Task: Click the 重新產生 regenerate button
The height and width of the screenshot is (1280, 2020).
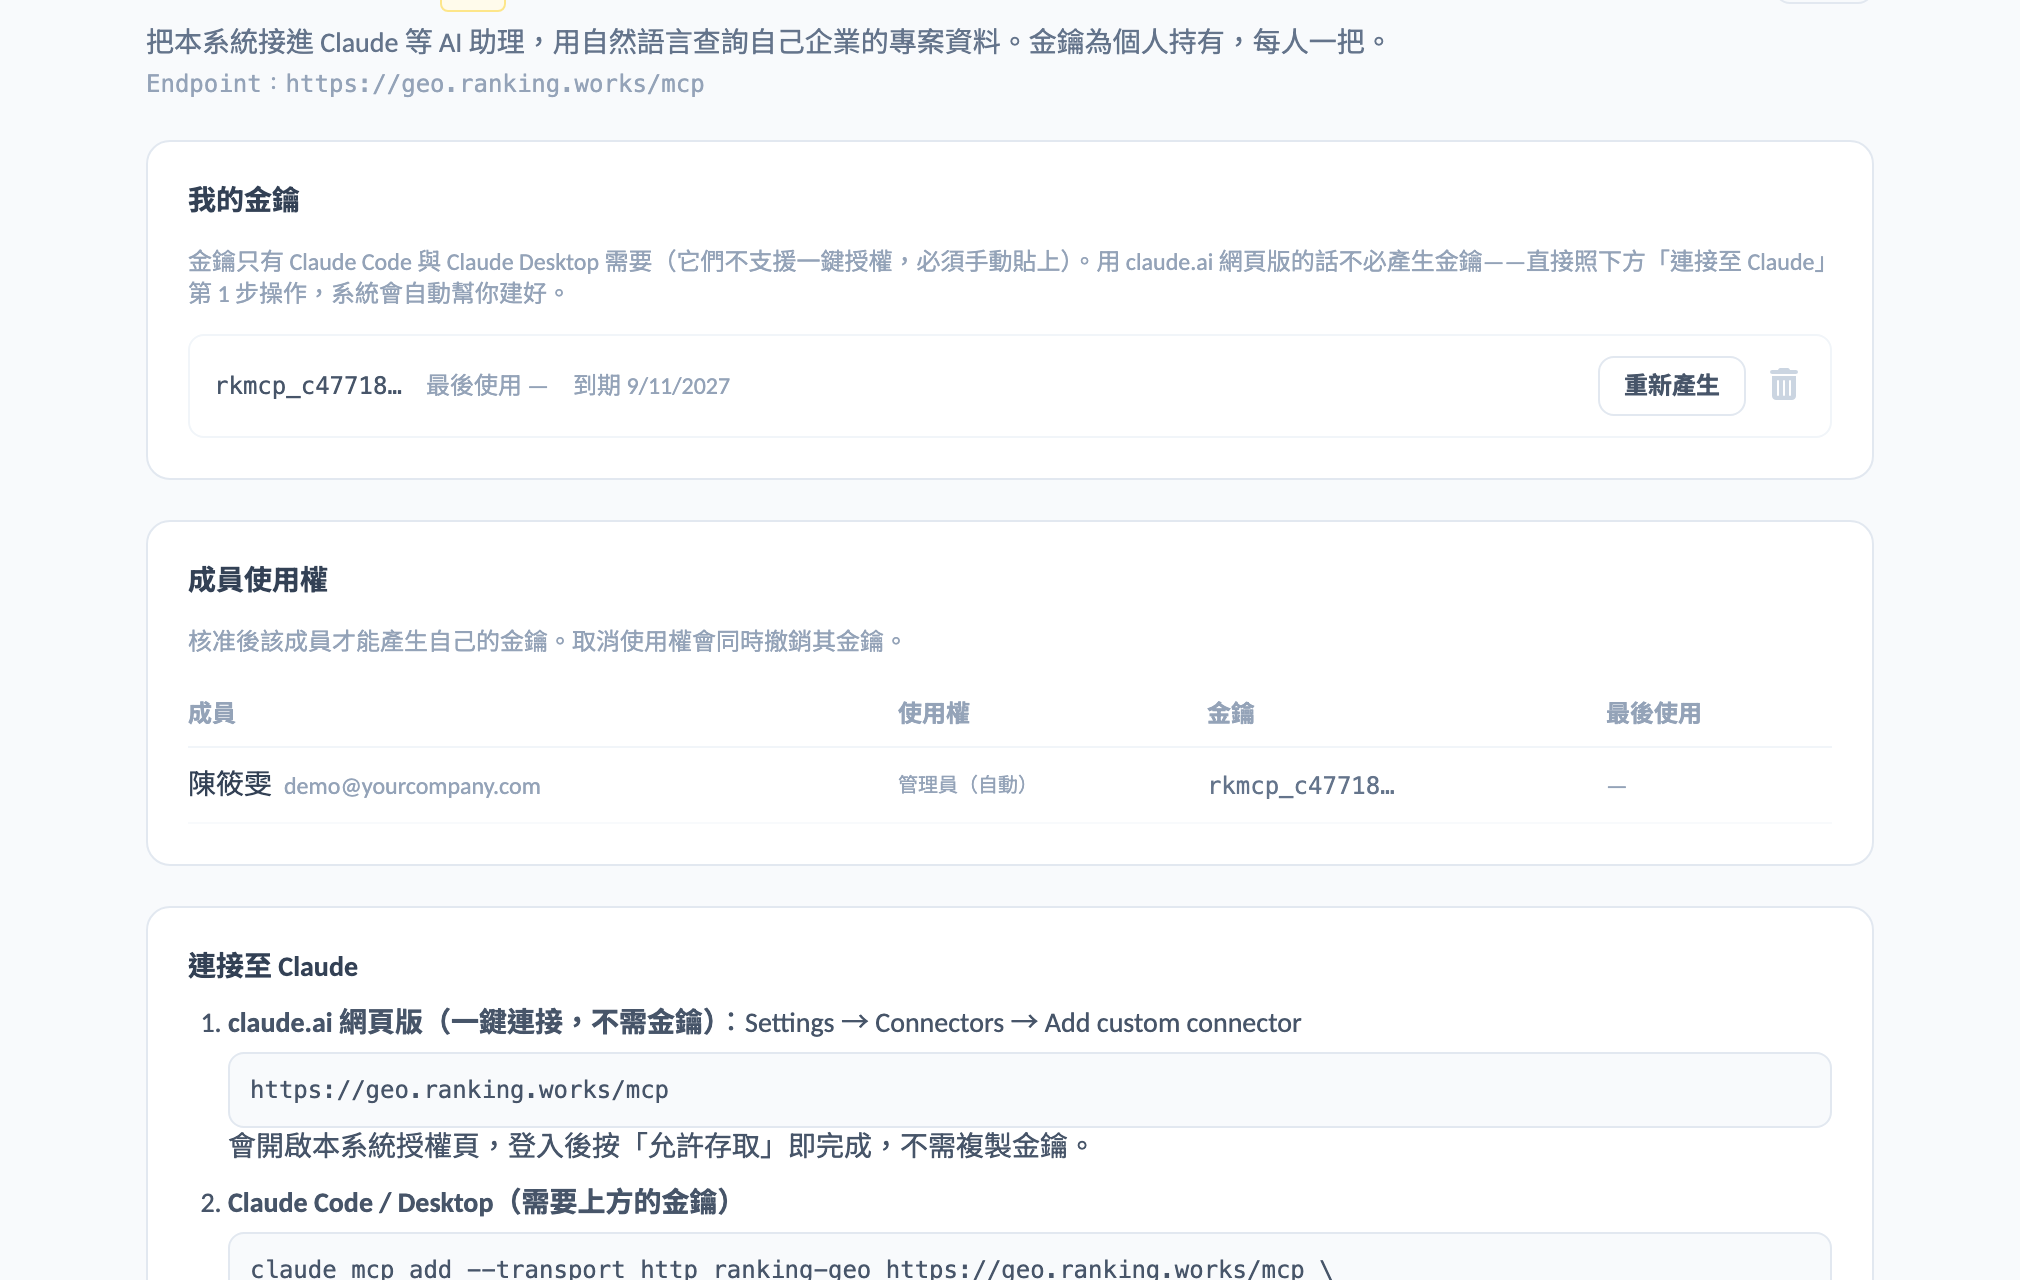Action: (1671, 386)
